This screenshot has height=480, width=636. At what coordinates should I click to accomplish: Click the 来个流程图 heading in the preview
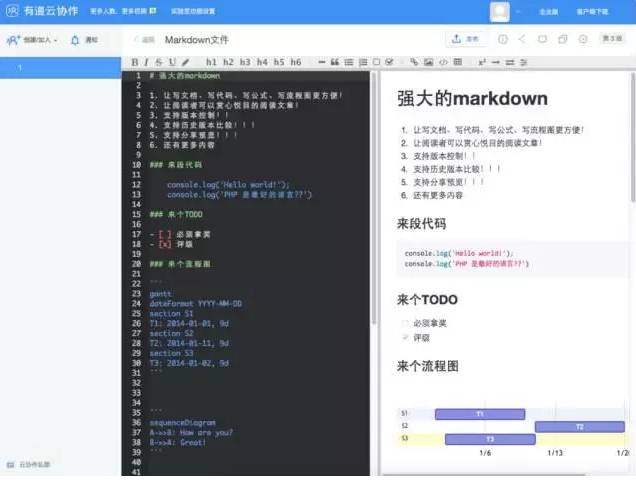click(428, 366)
